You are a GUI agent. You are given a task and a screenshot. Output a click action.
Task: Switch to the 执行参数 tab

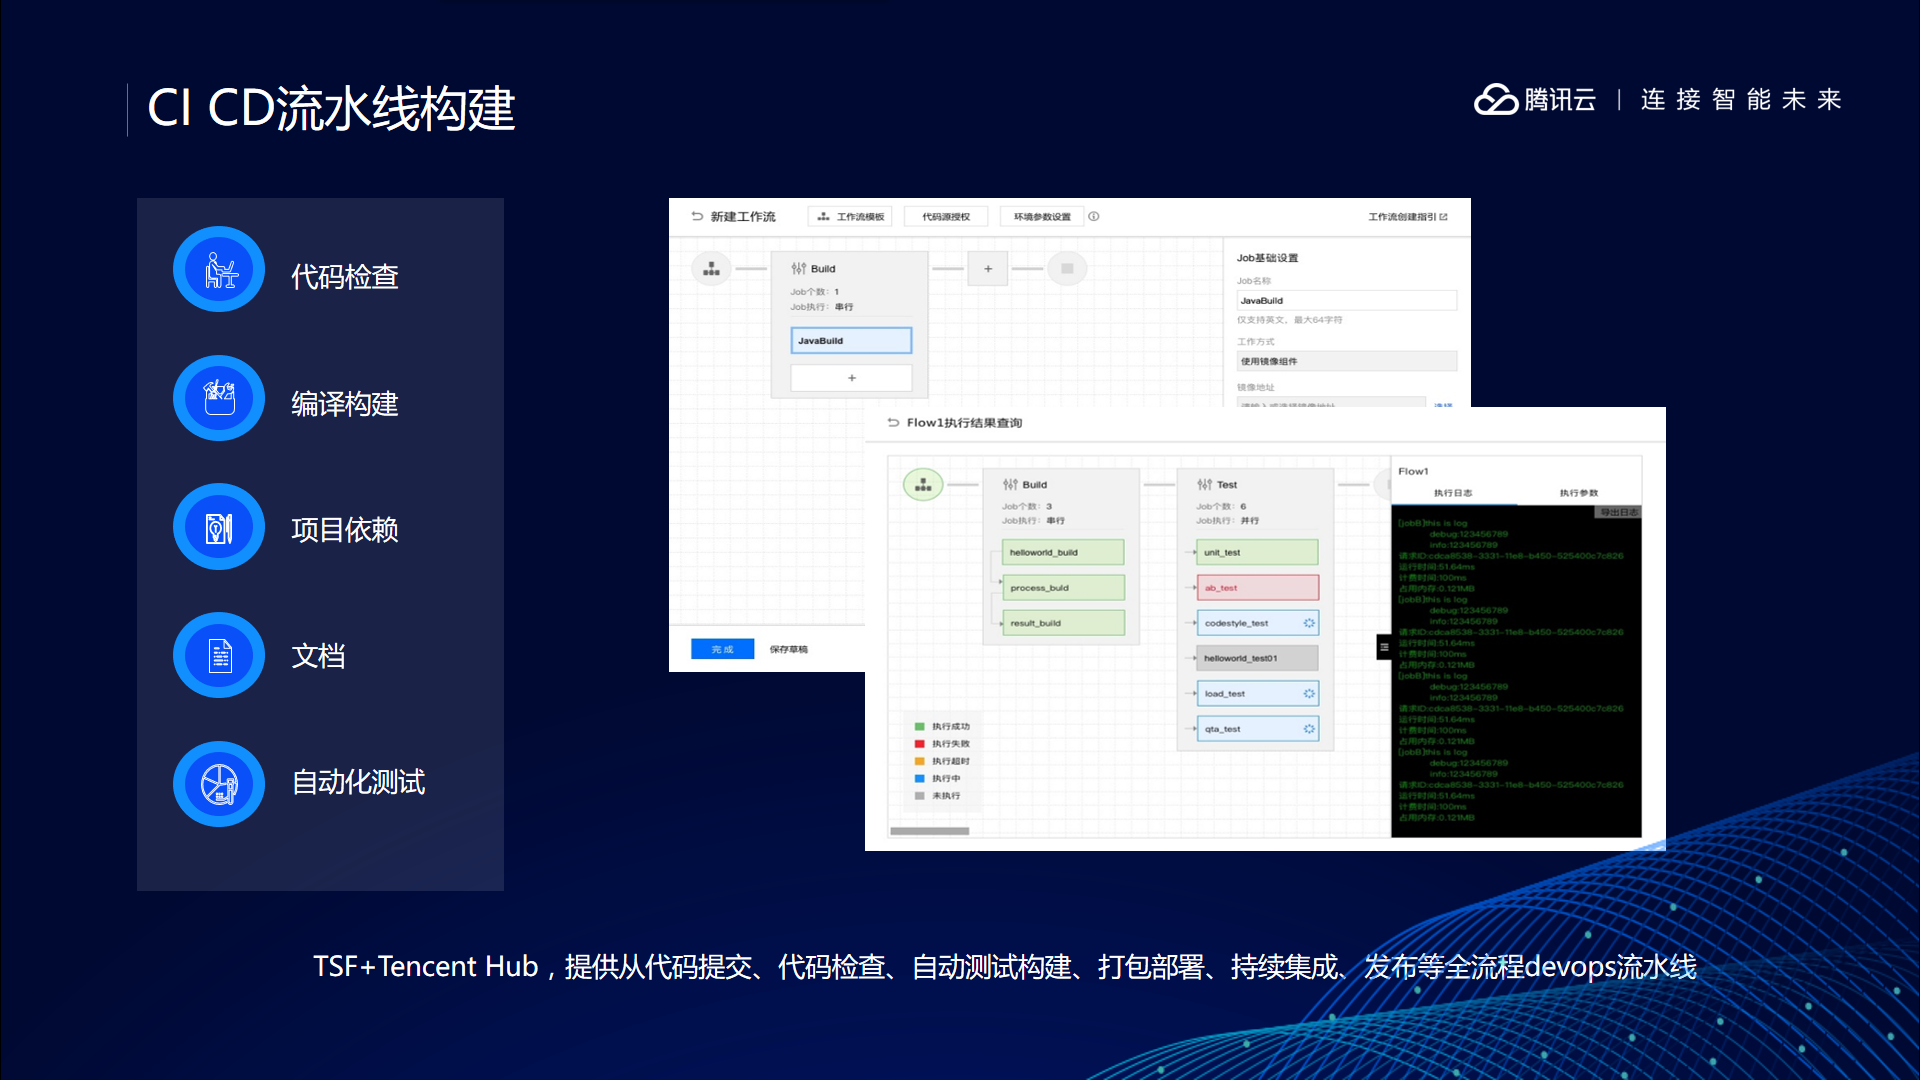click(x=1579, y=493)
